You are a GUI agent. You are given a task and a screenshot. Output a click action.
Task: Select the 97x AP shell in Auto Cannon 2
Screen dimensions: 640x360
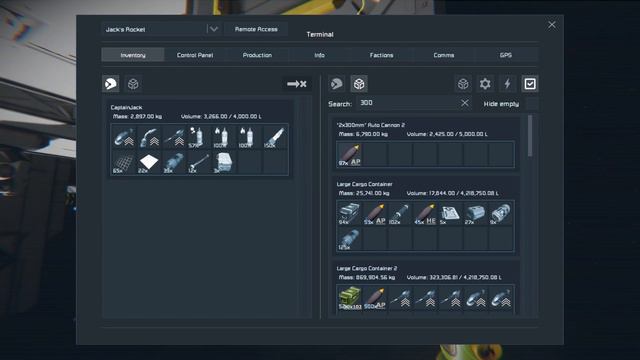pos(349,155)
